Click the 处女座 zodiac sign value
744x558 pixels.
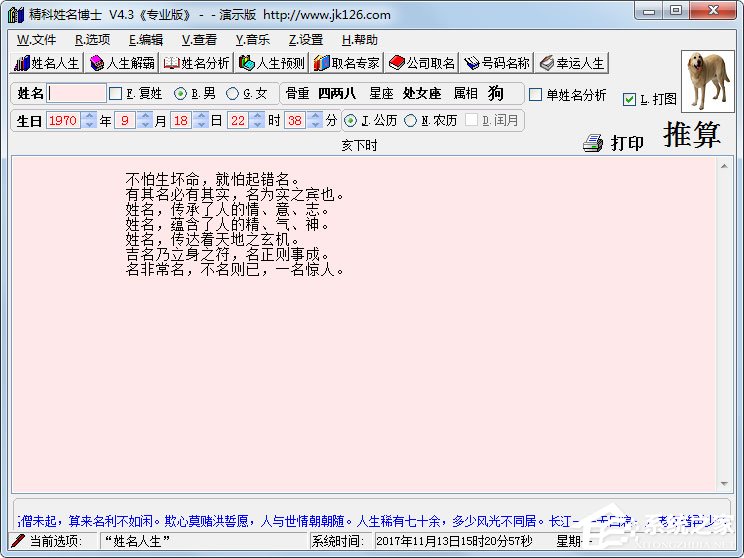[422, 93]
